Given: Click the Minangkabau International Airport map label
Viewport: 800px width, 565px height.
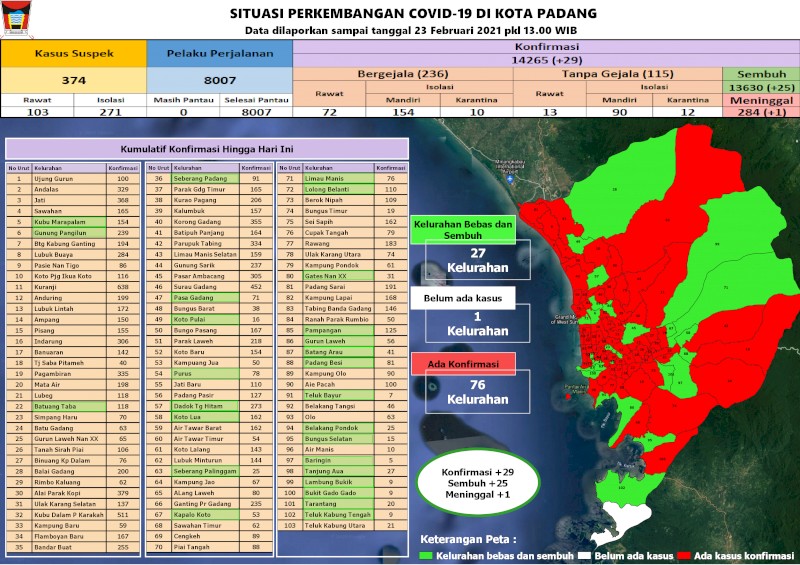Looking at the screenshot, I should click(x=510, y=166).
